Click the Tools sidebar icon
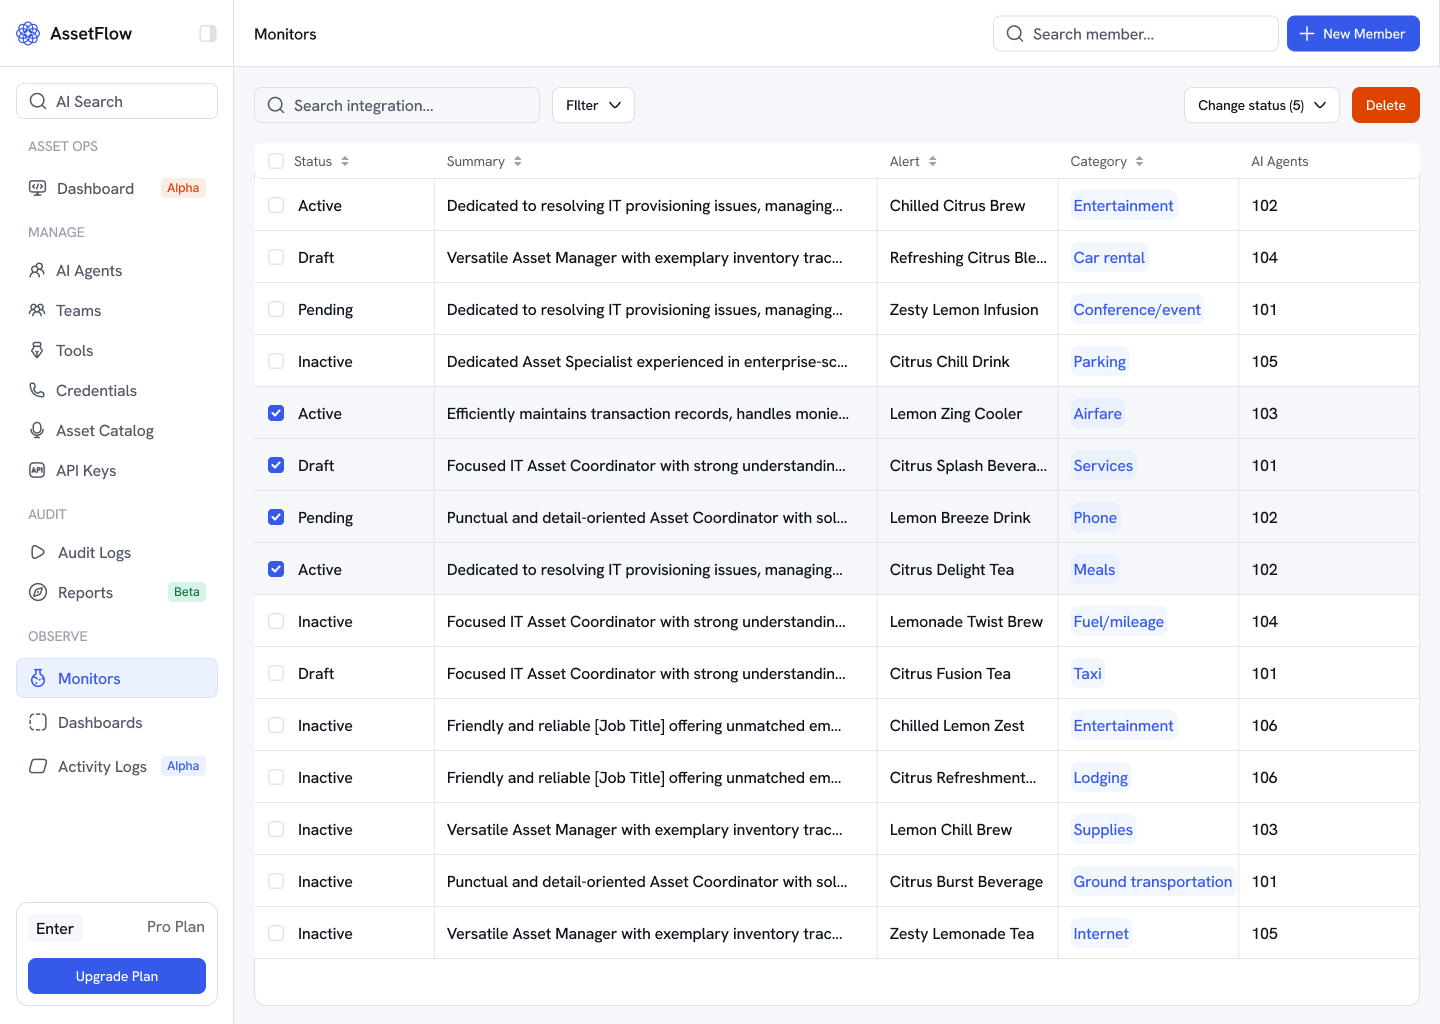 (x=37, y=350)
